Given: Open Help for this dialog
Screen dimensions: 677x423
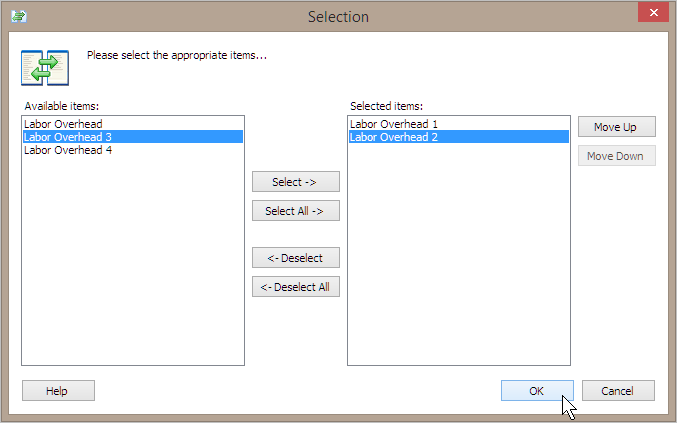Looking at the screenshot, I should (58, 391).
